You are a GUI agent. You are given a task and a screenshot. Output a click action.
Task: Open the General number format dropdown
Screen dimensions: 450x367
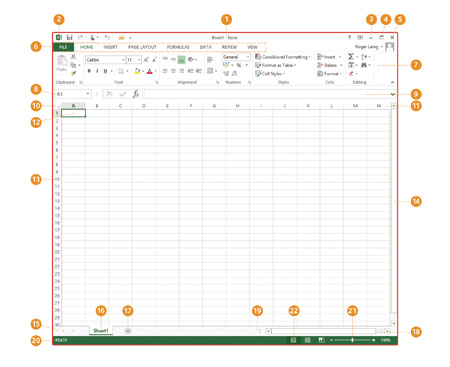(248, 57)
